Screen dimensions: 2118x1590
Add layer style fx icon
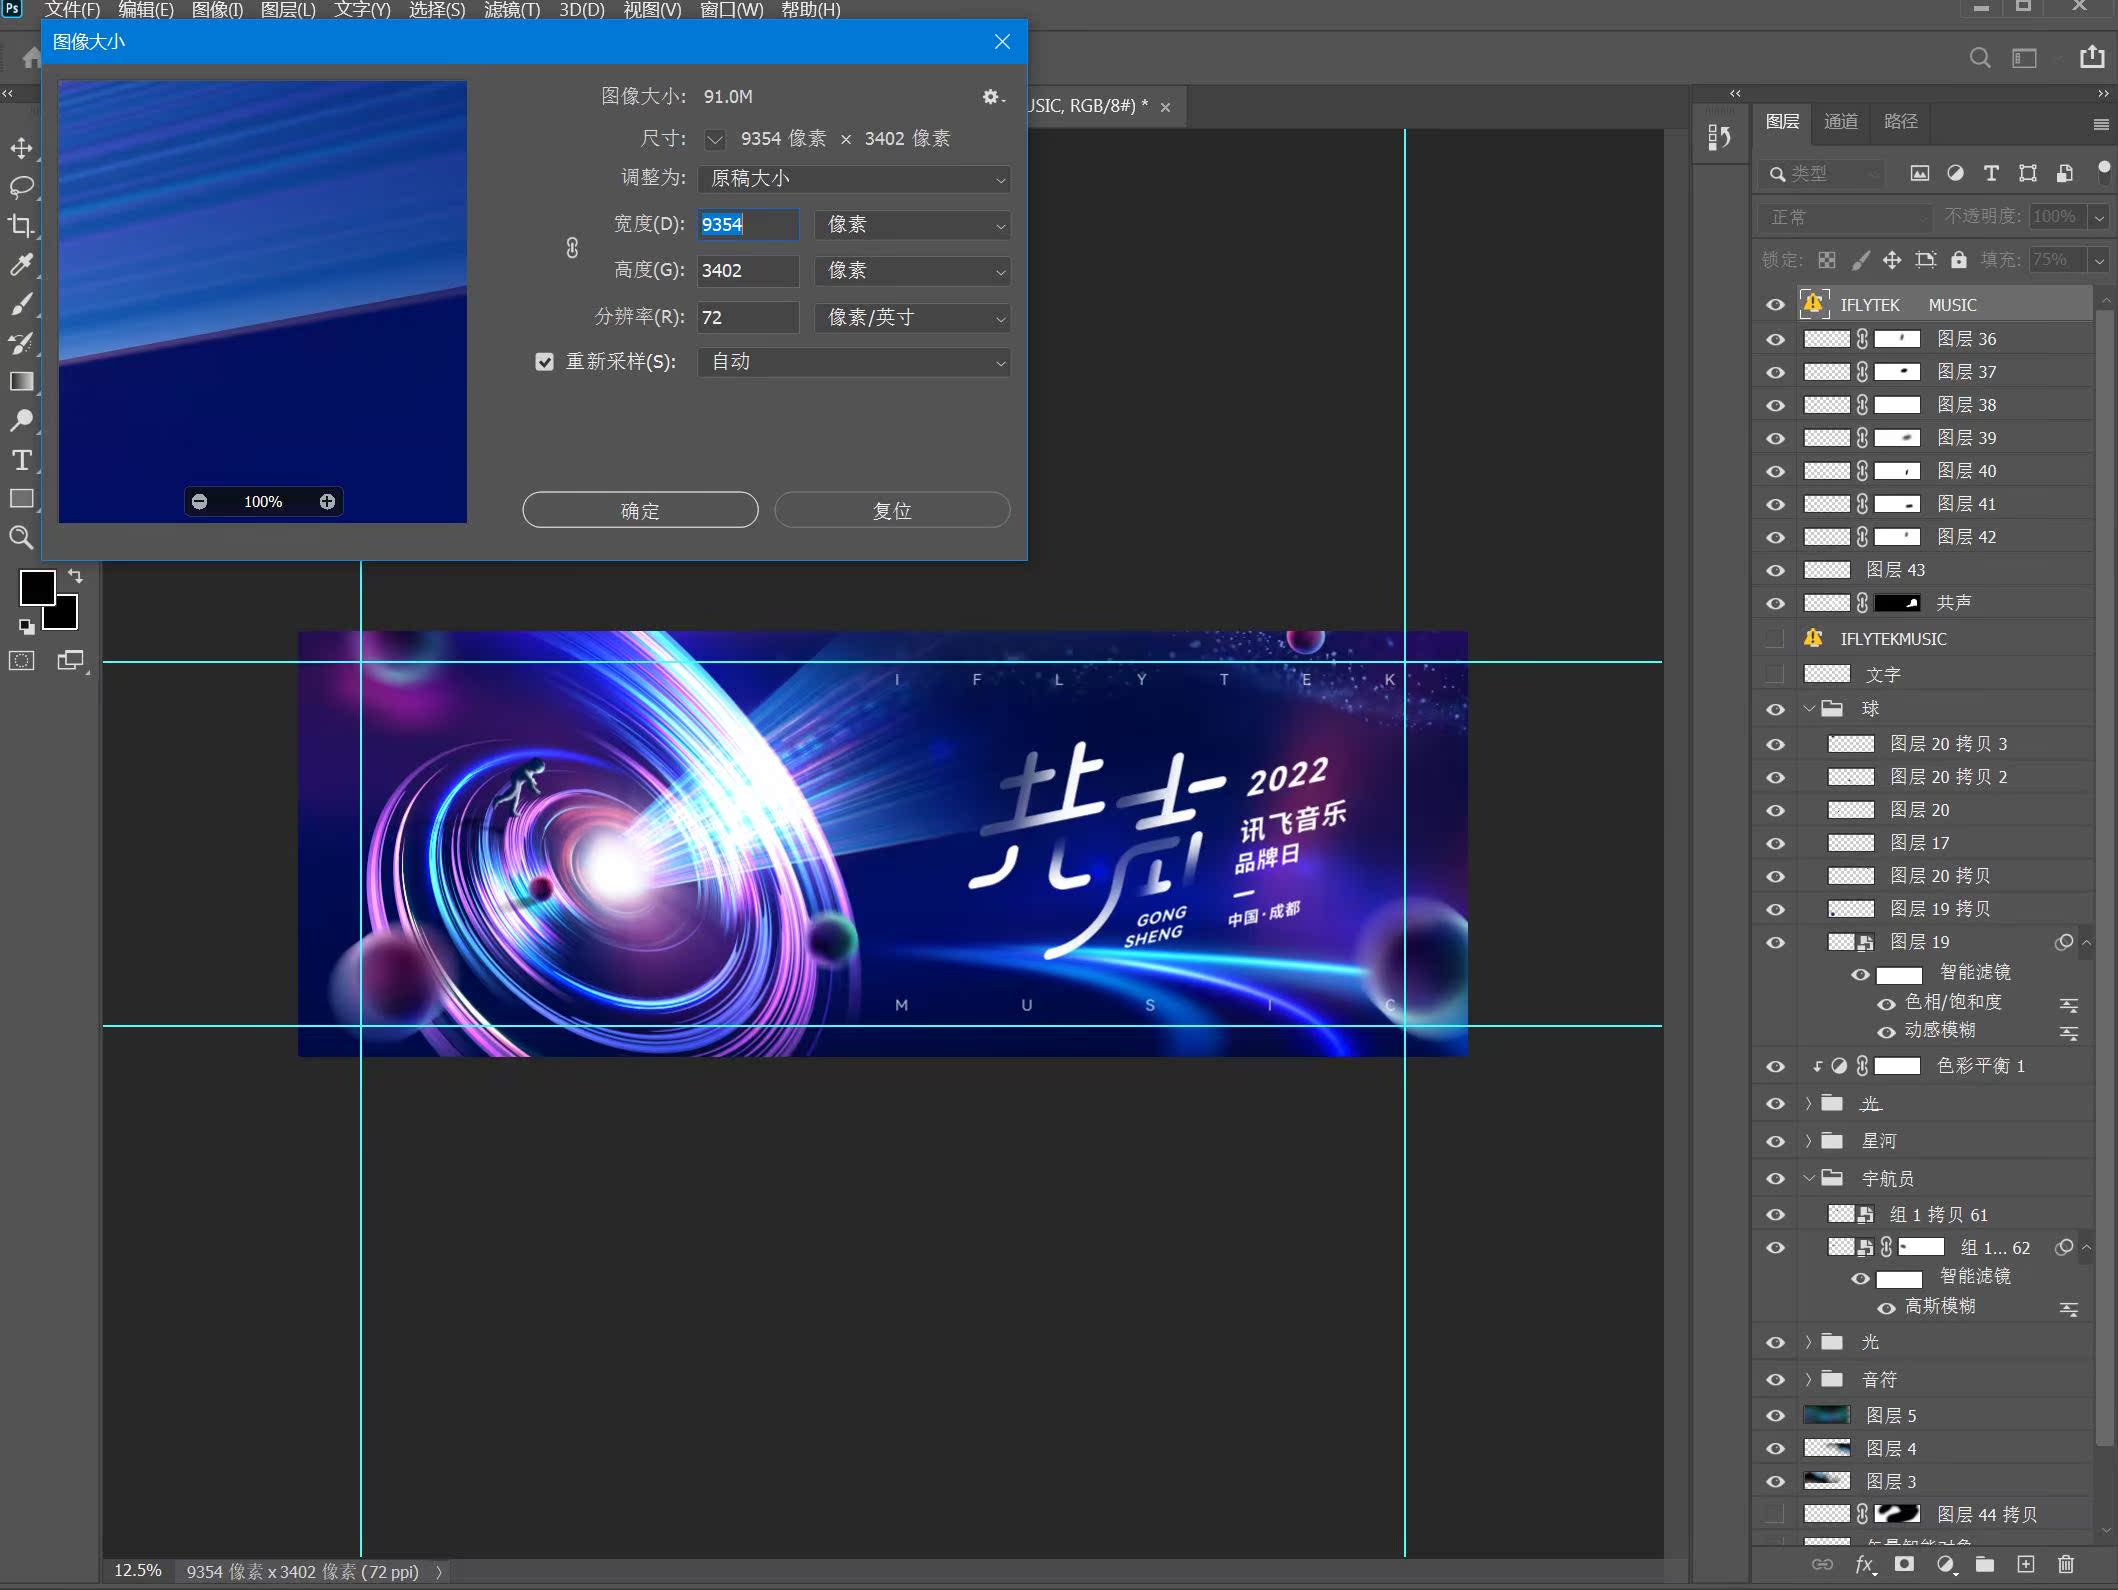[x=1865, y=1565]
